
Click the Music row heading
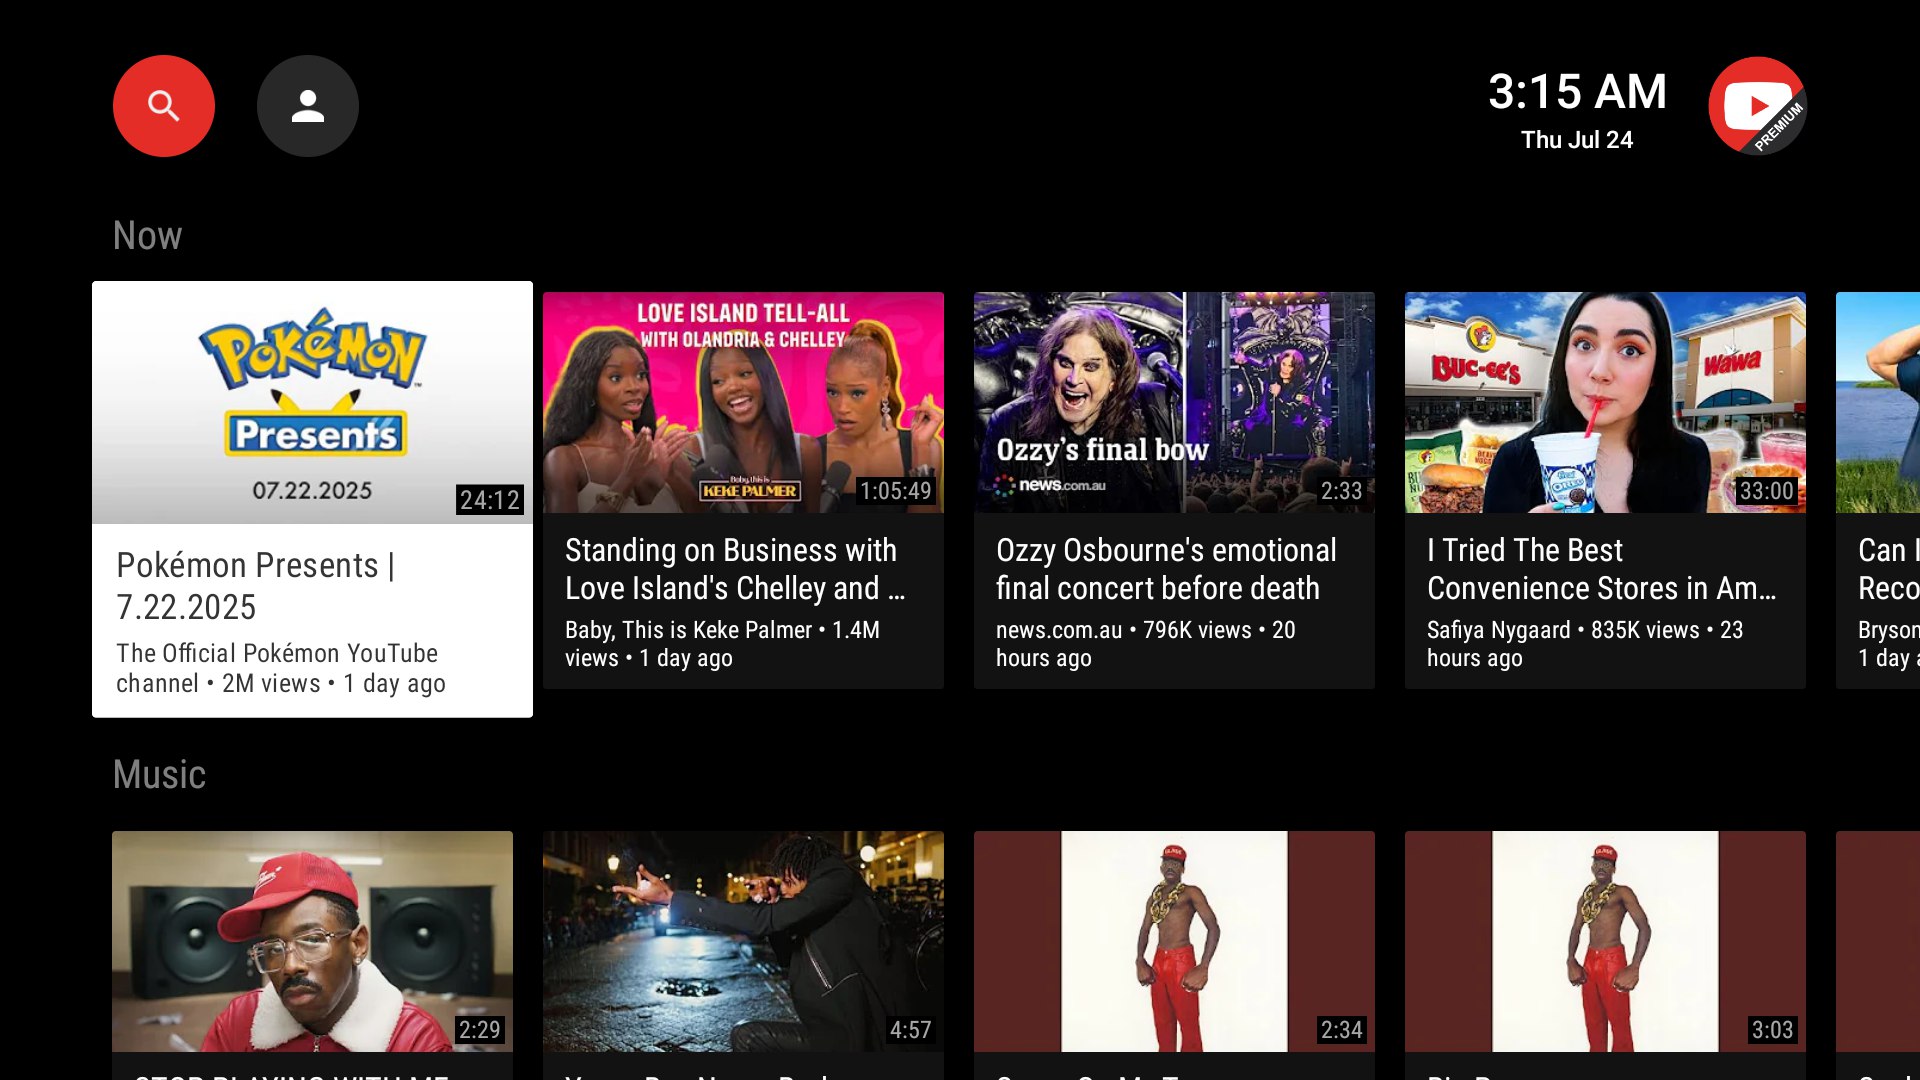pos(159,775)
